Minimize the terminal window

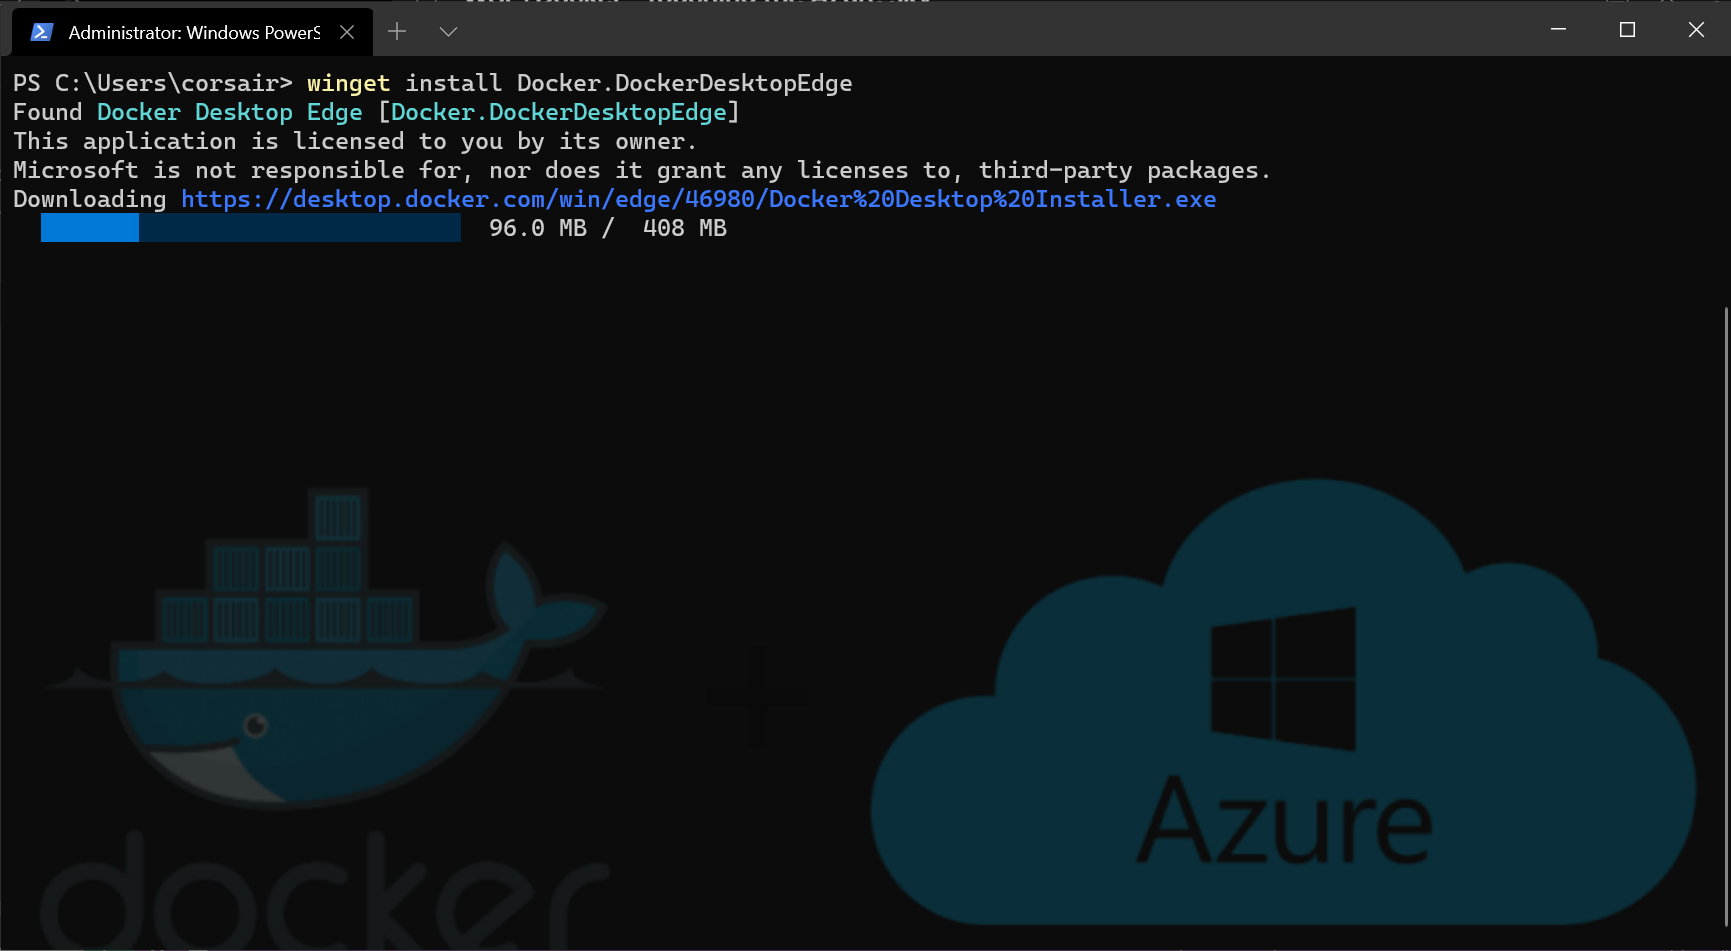[1558, 30]
